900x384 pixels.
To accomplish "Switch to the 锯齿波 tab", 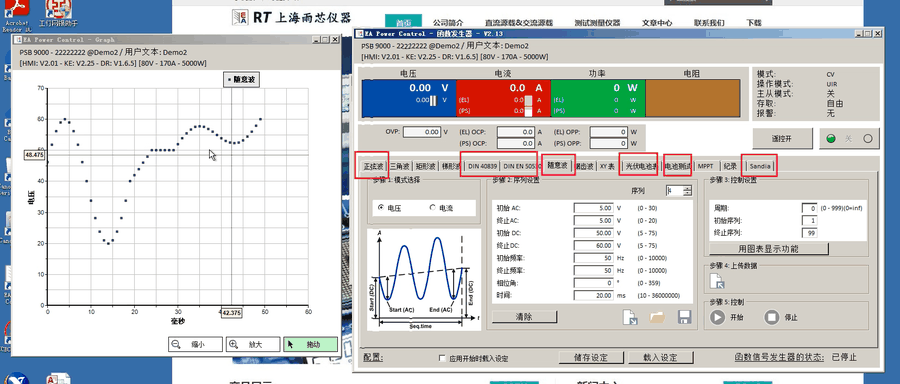I will point(585,166).
